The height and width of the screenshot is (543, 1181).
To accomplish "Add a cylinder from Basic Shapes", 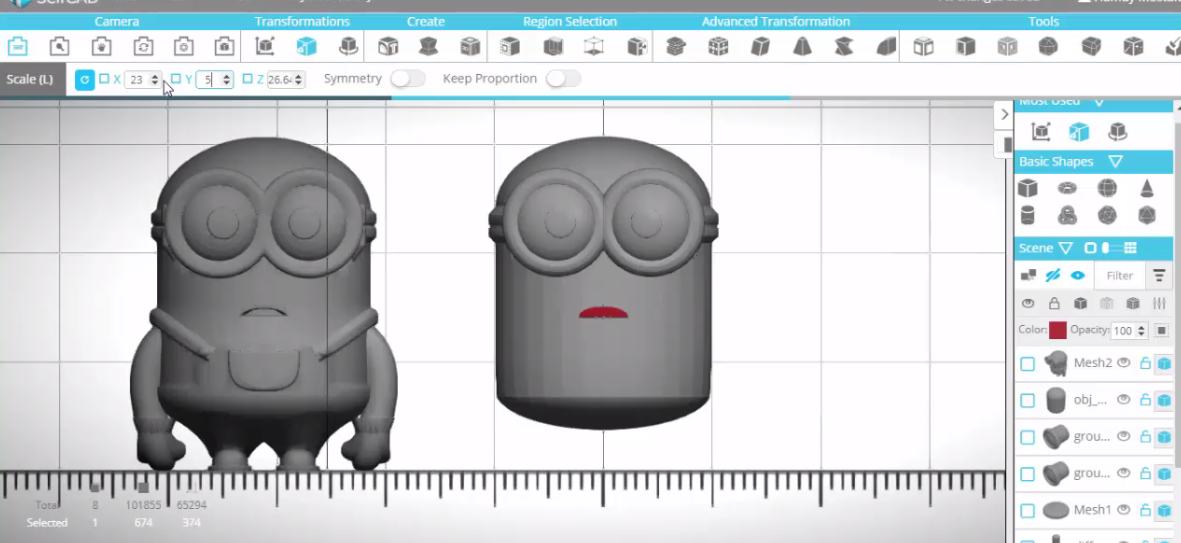I will pos(1027,215).
